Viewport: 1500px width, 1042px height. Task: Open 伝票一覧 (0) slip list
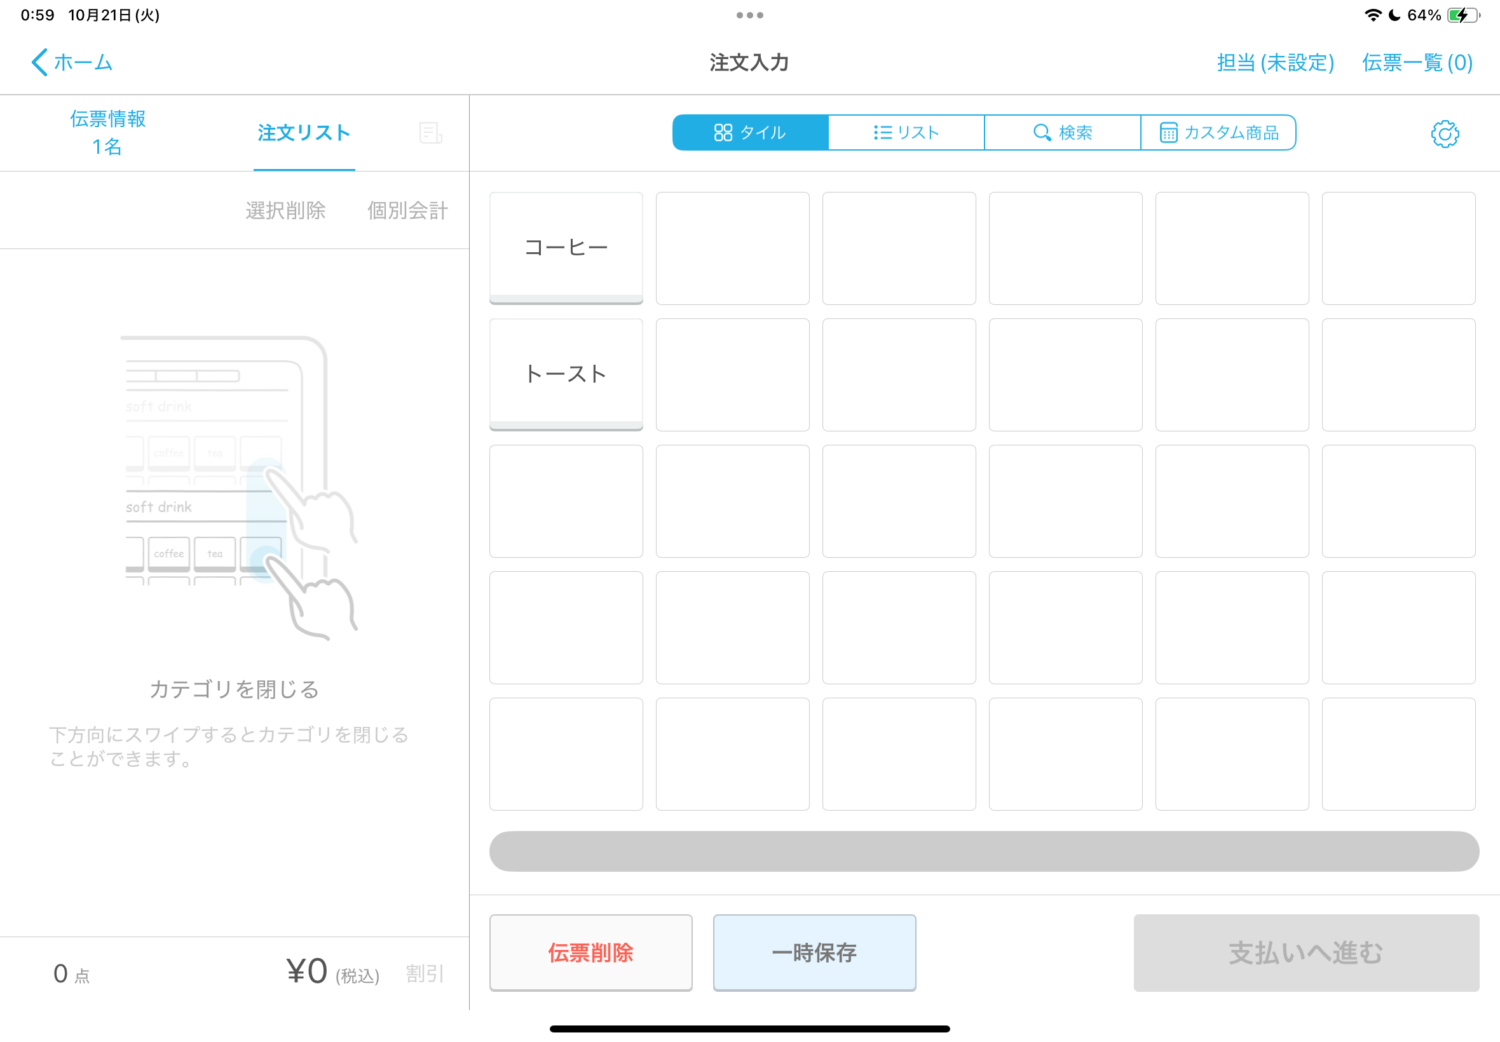pos(1417,63)
